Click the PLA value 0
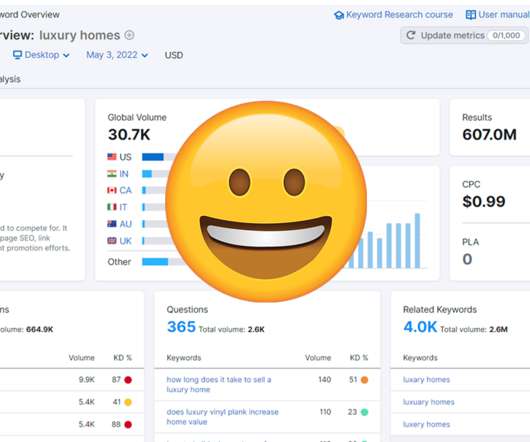Viewport: 530px width, 442px height. tap(467, 259)
